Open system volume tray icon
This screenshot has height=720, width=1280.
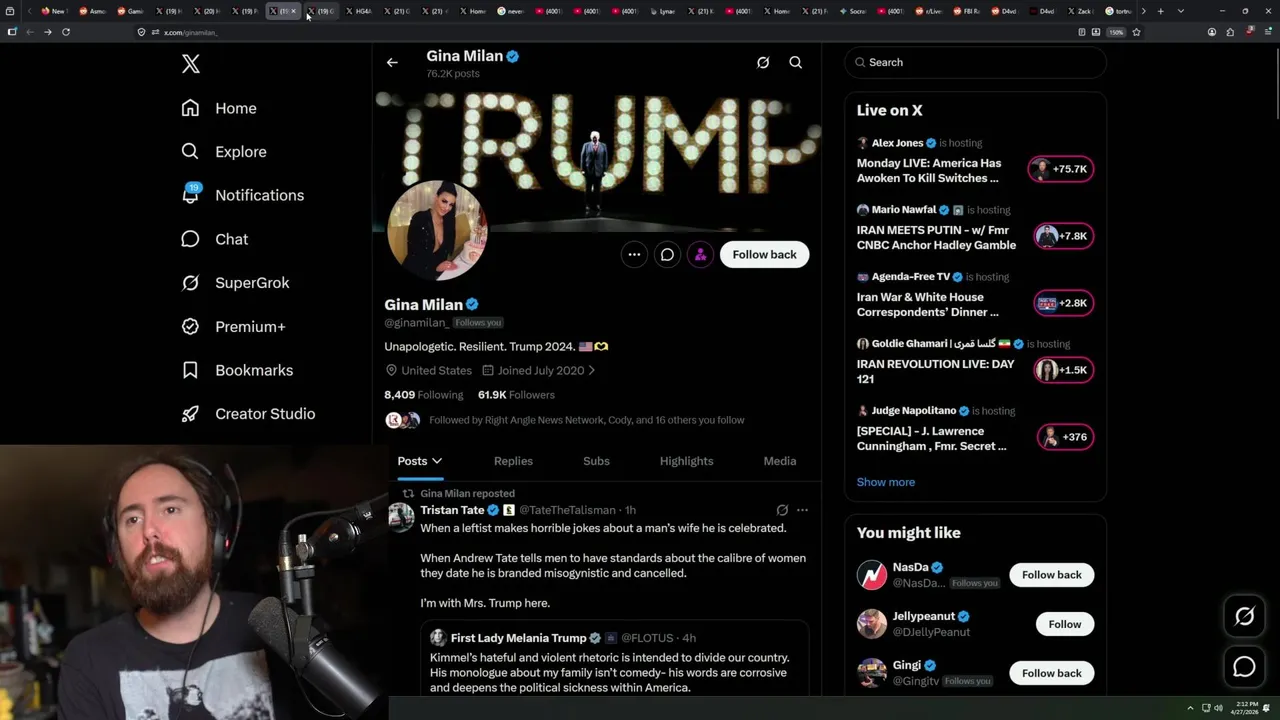1218,708
